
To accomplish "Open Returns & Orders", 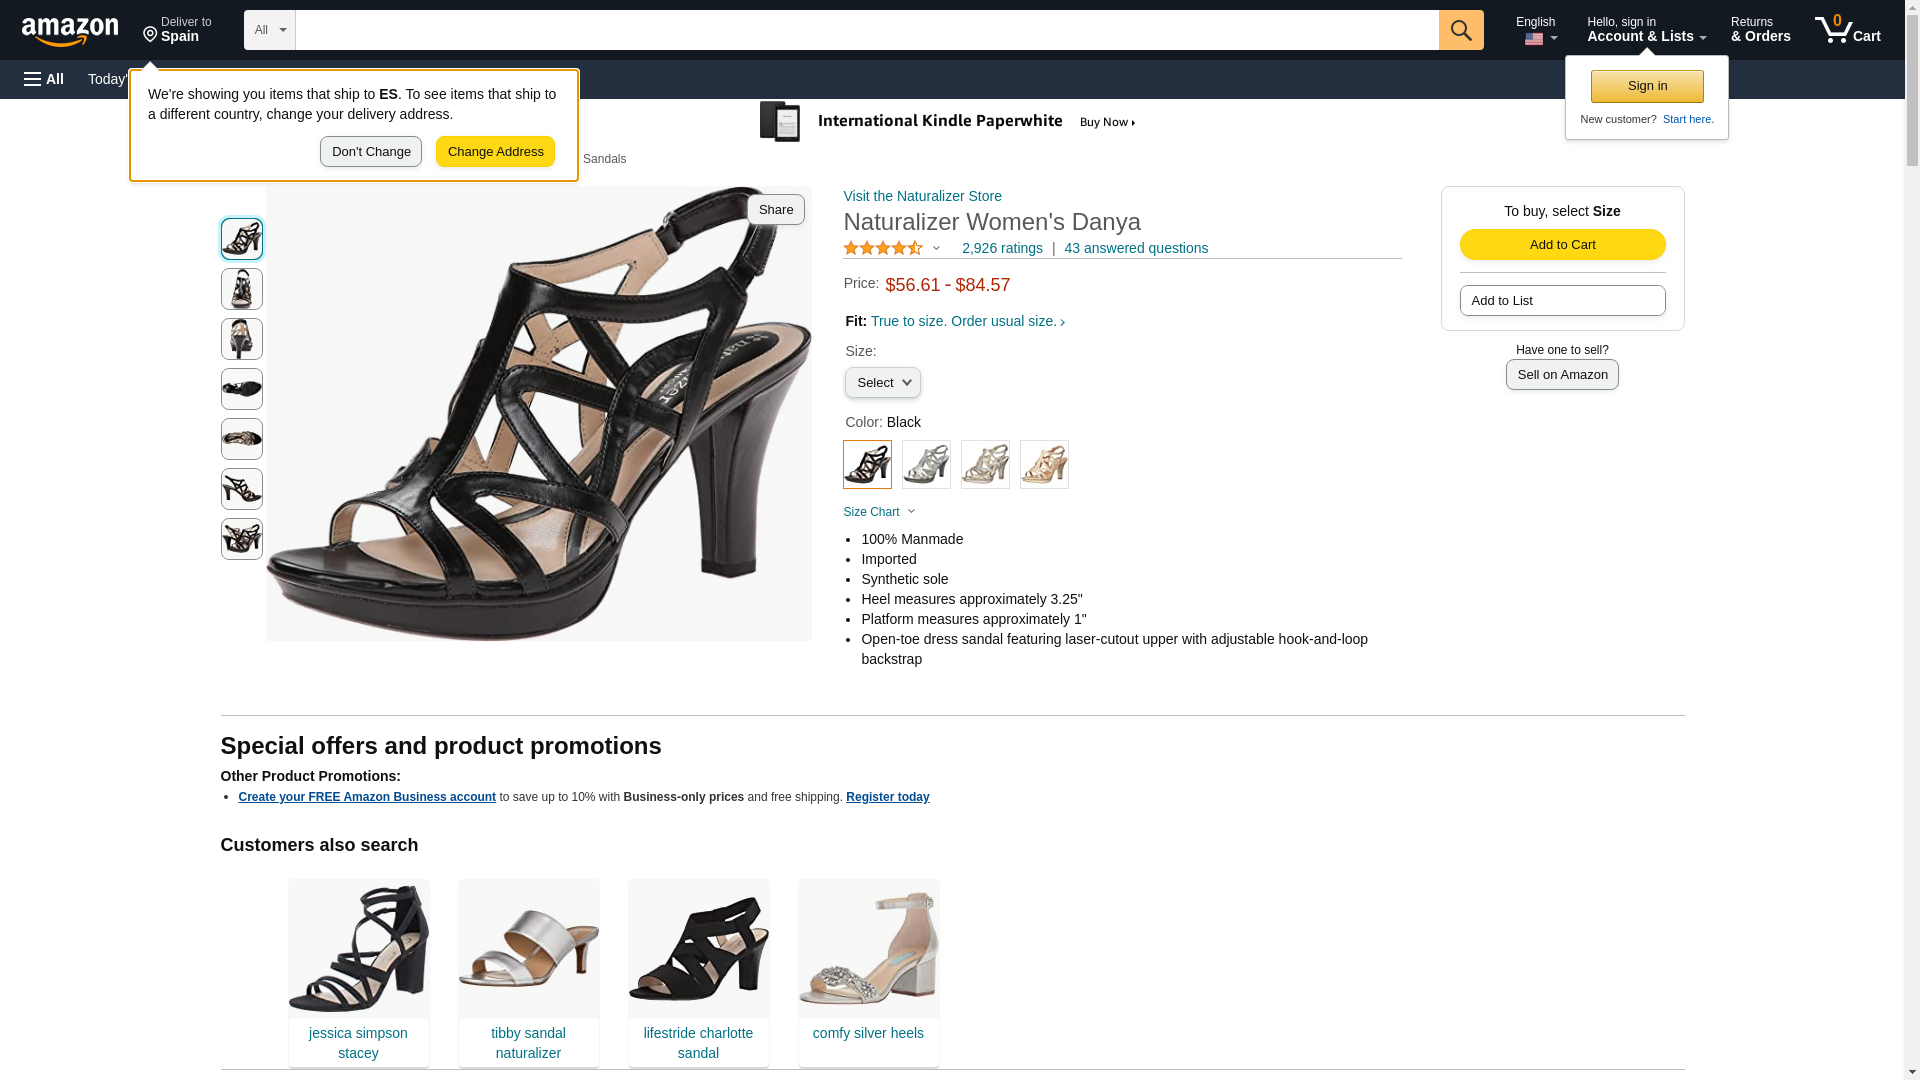I will click(1760, 29).
